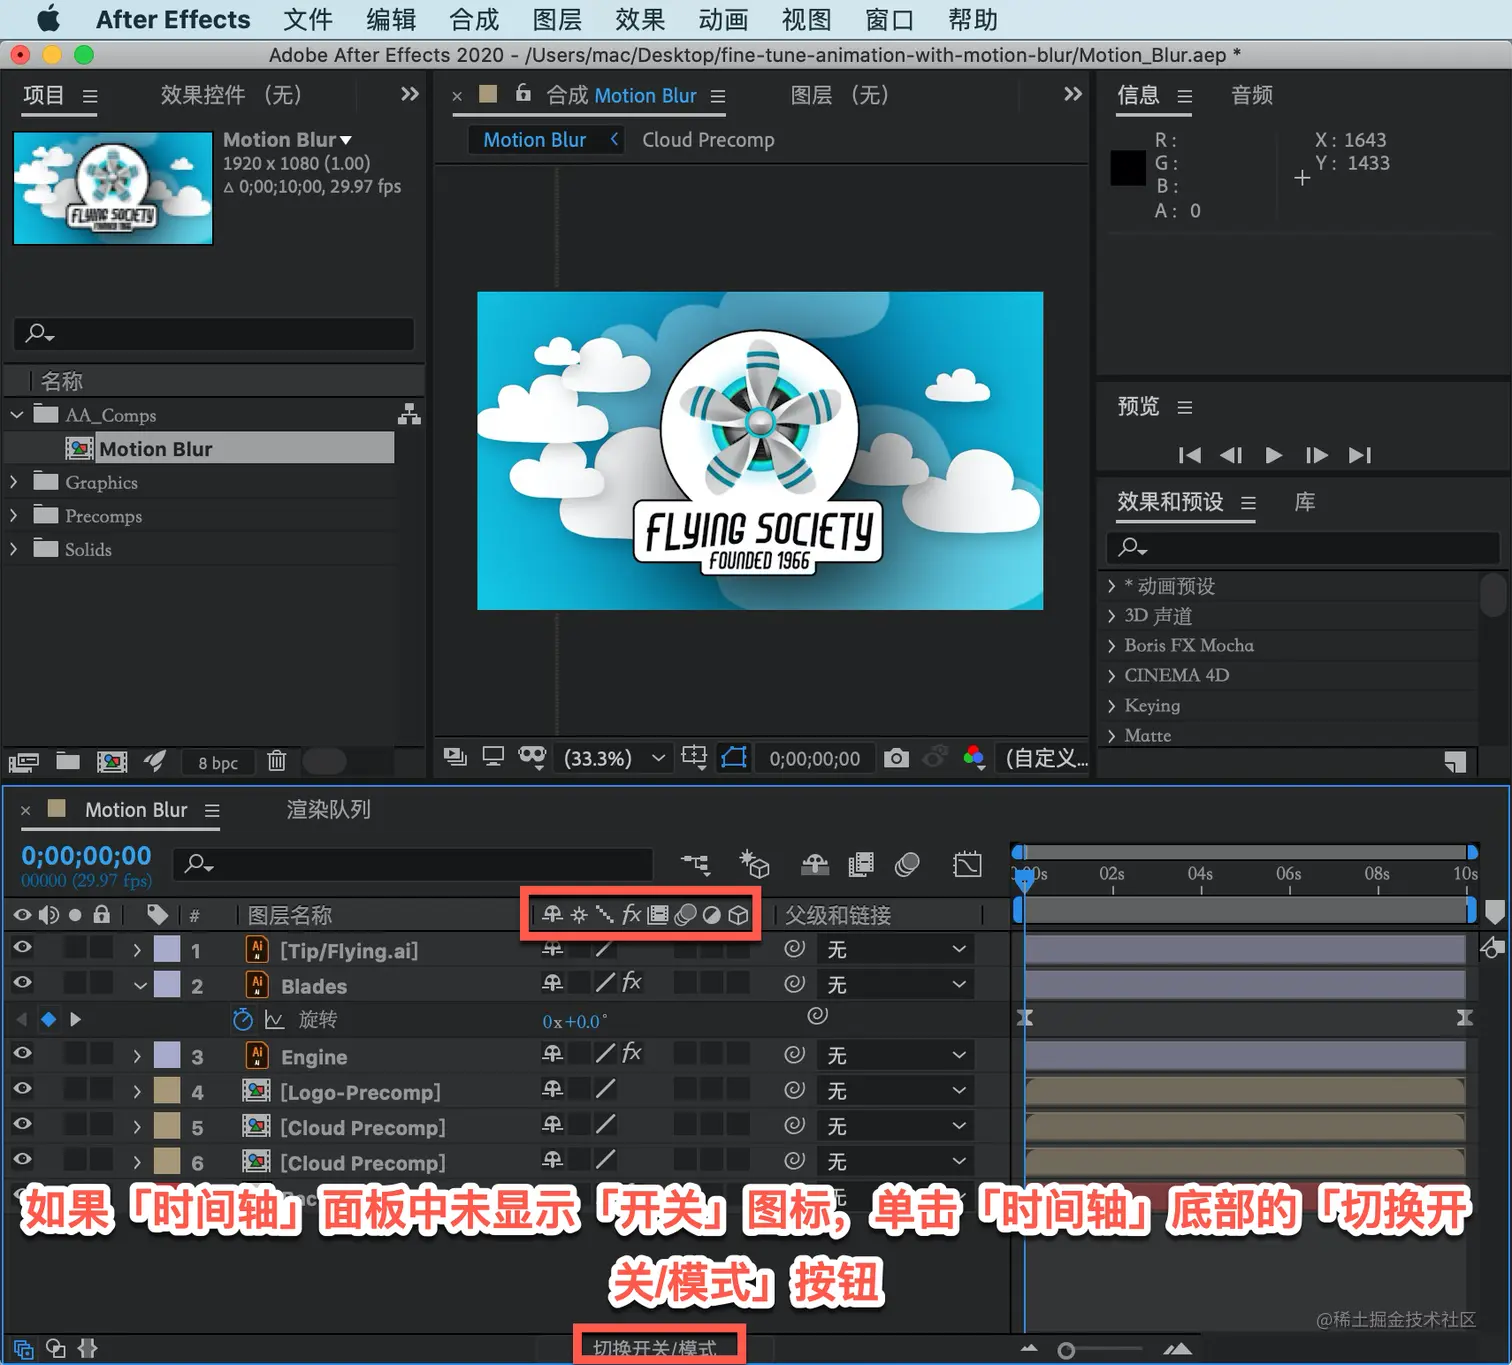The height and width of the screenshot is (1365, 1512).
Task: Click the primary viewer monitor icon
Action: [x=493, y=757]
